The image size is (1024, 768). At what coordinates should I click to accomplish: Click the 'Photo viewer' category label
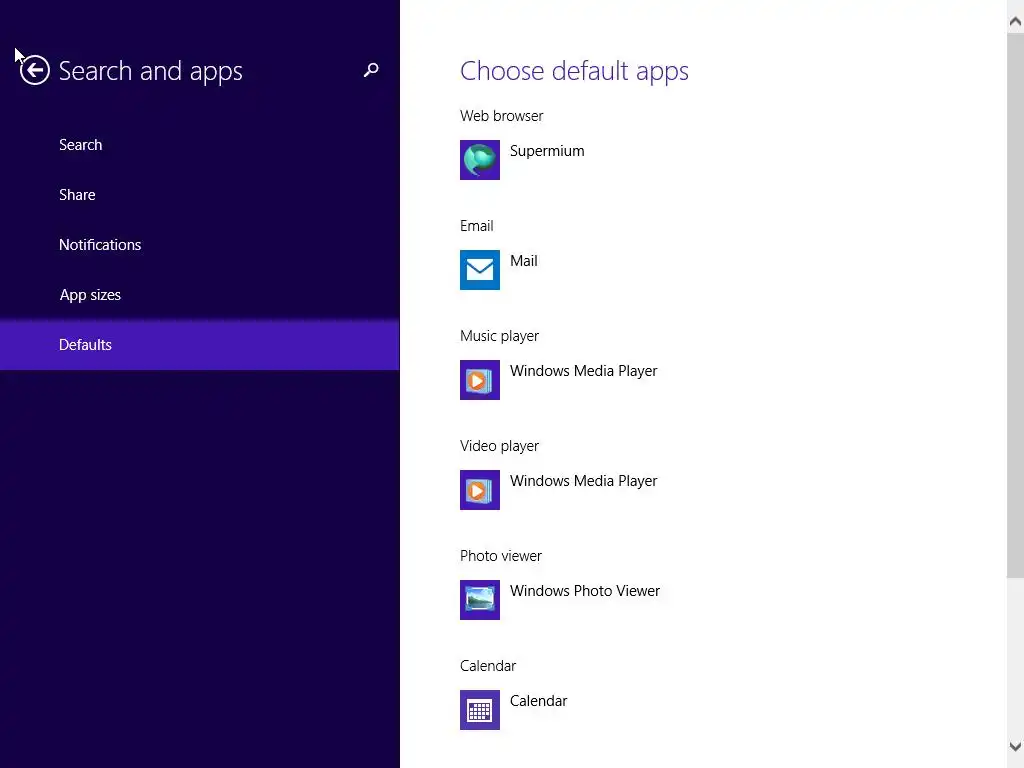coord(500,556)
